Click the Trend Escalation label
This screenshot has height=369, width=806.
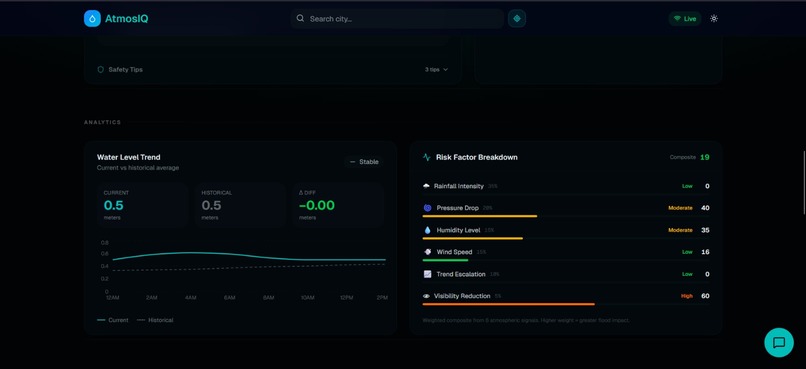461,274
